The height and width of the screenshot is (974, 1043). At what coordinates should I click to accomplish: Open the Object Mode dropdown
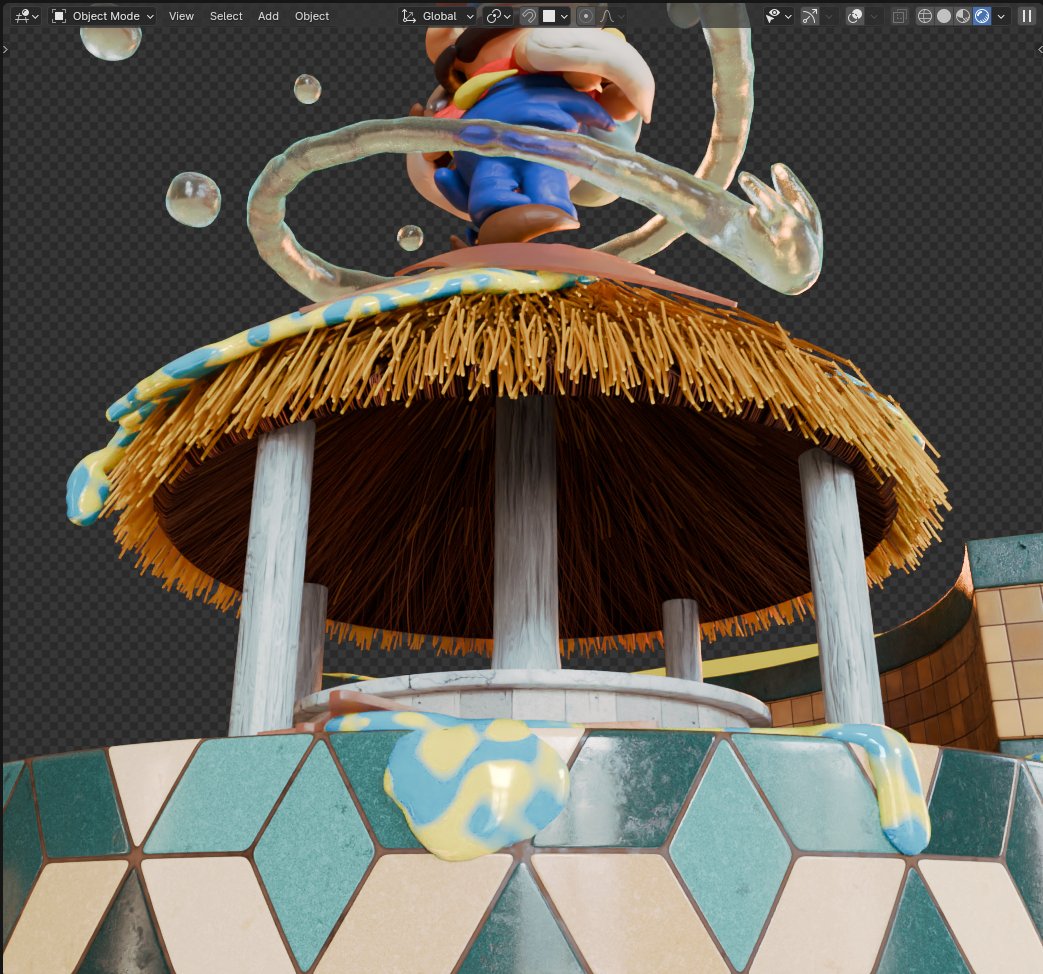tap(103, 16)
